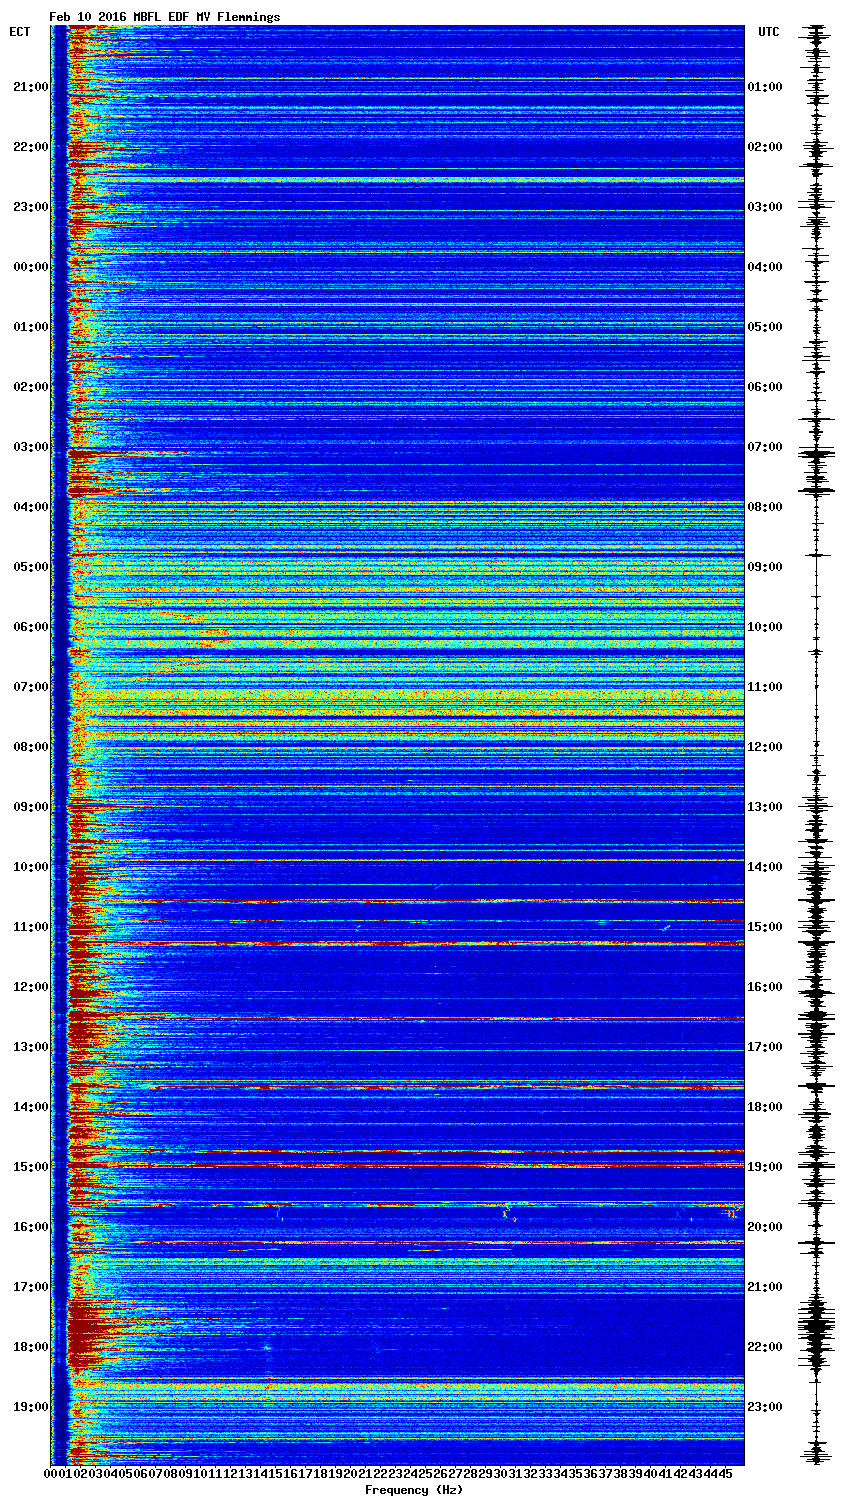Pick the 16:00 label on the UTC axis
The width and height of the screenshot is (852, 1500).
[x=765, y=987]
